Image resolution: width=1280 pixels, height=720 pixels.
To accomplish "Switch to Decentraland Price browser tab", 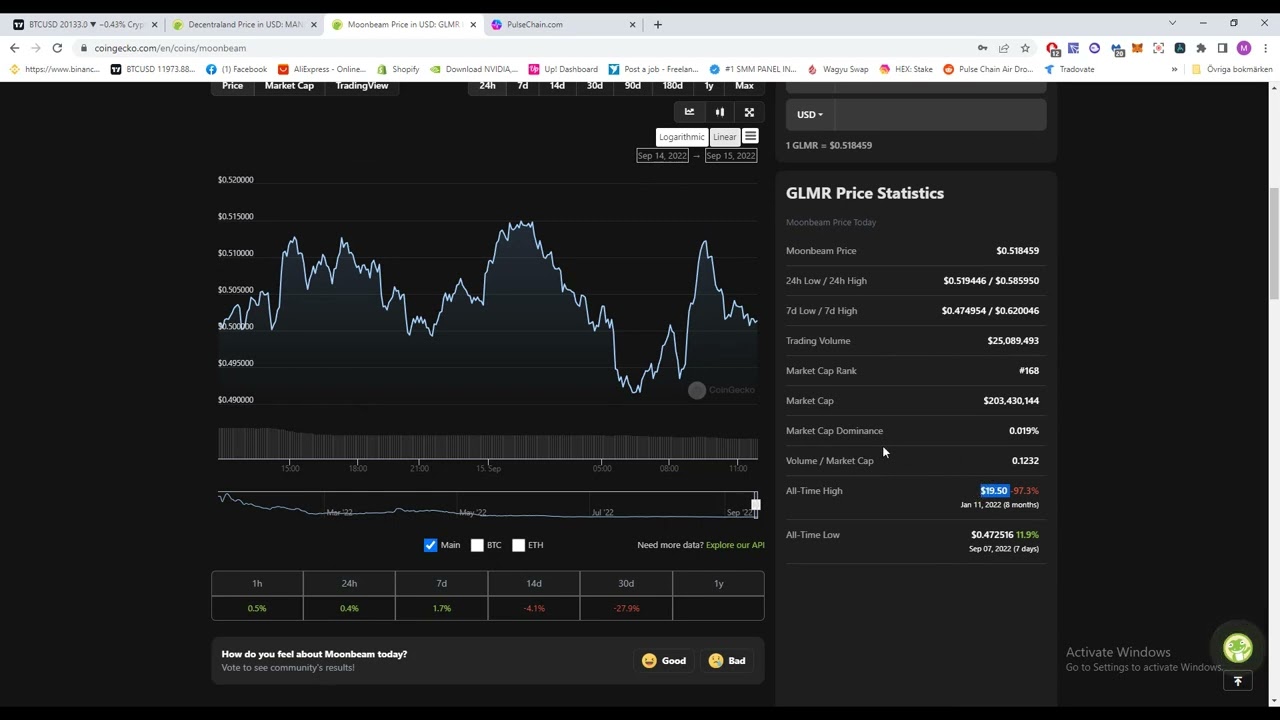I will point(243,24).
